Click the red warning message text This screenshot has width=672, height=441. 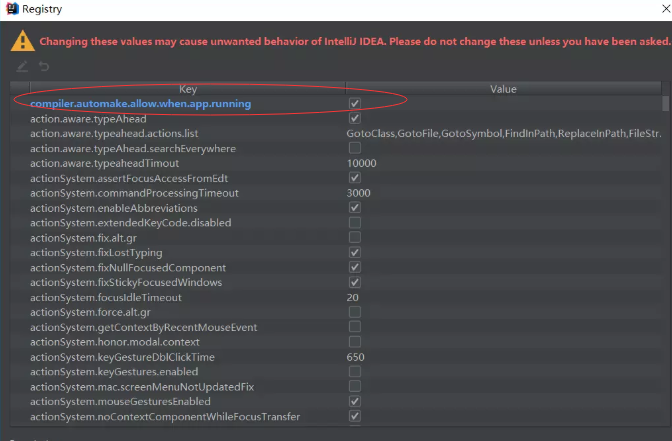355,42
